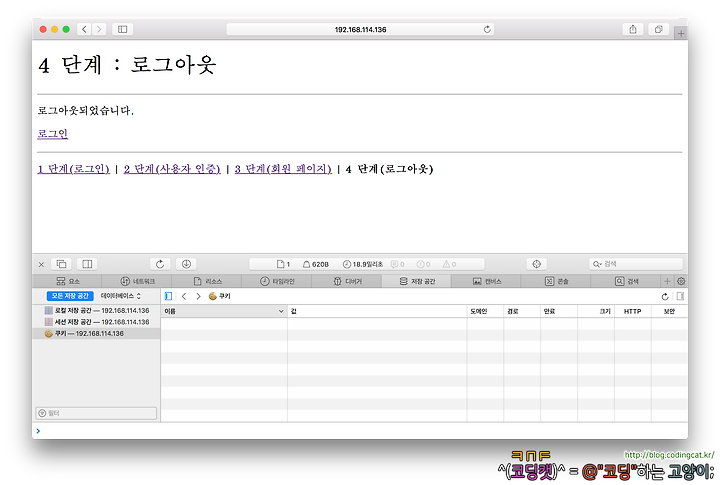Click the 192.168.114.136 address bar
The height and width of the screenshot is (485, 720).
[360, 29]
